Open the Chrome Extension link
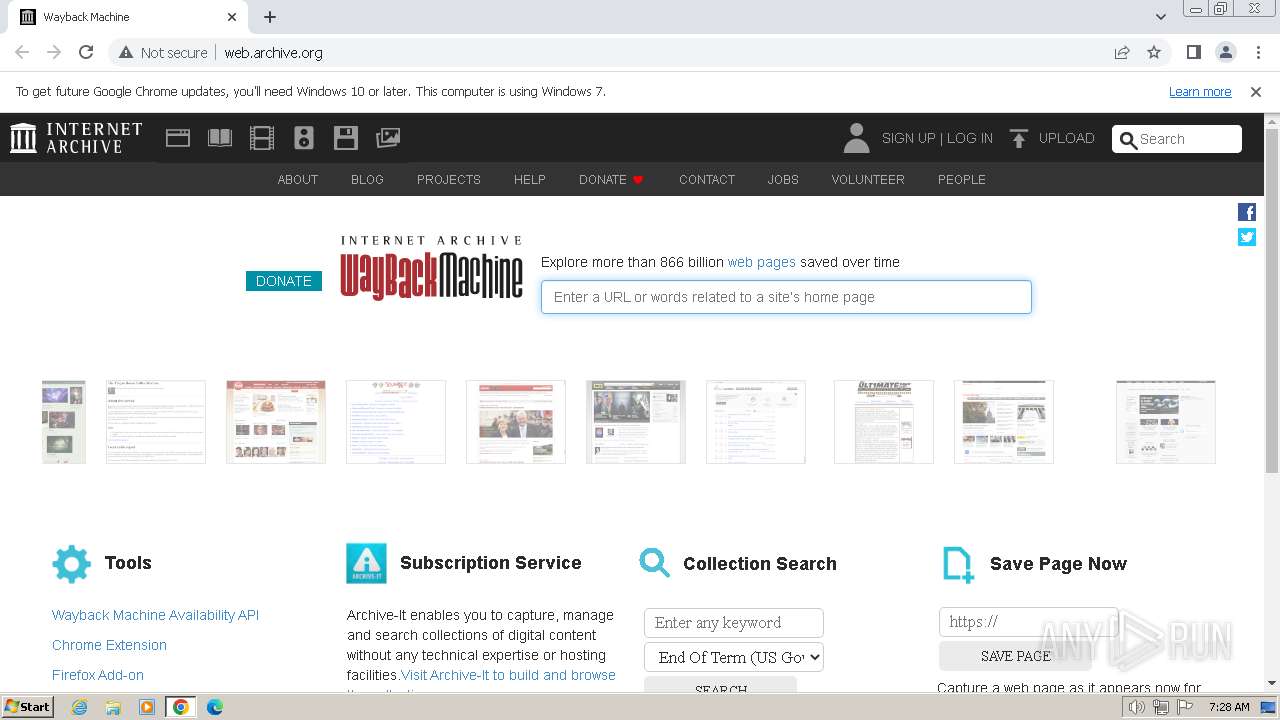The image size is (1280, 720). click(x=109, y=645)
